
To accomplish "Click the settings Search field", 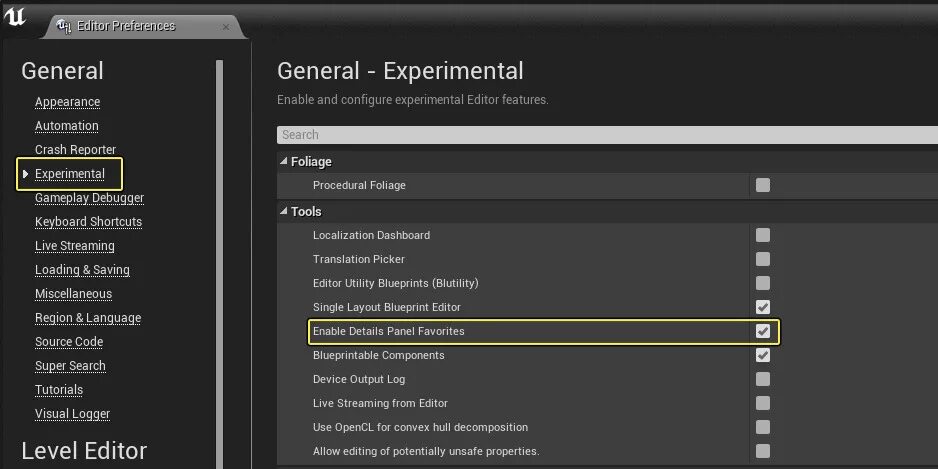I will [600, 134].
